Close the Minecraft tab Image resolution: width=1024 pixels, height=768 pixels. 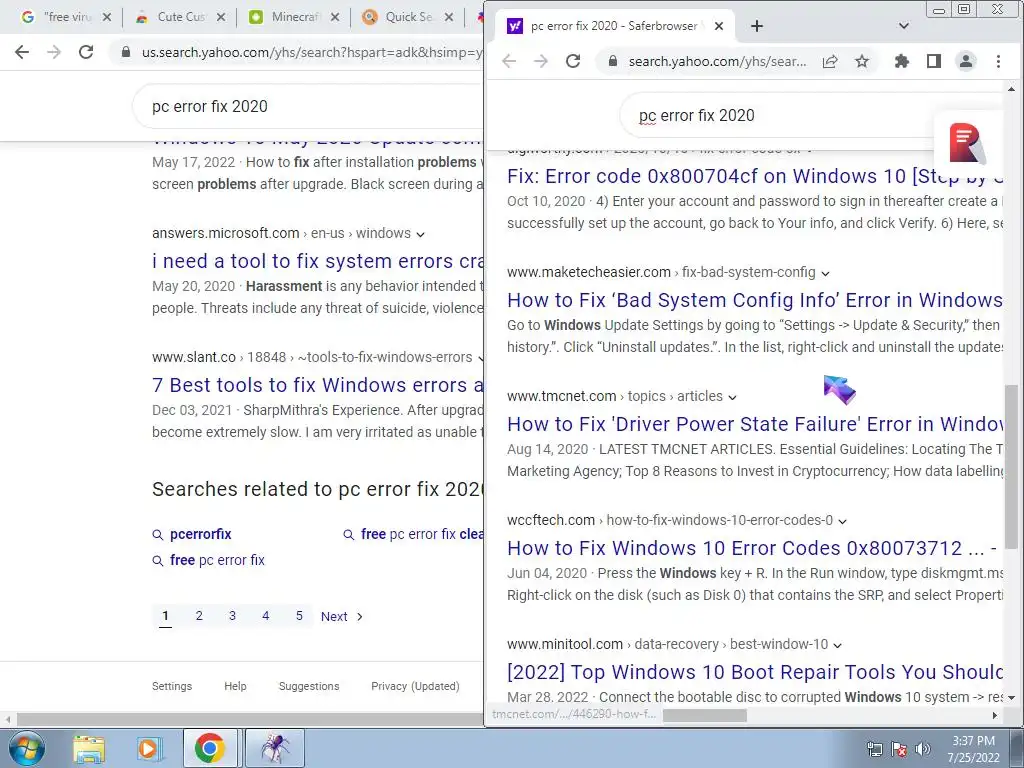point(334,17)
